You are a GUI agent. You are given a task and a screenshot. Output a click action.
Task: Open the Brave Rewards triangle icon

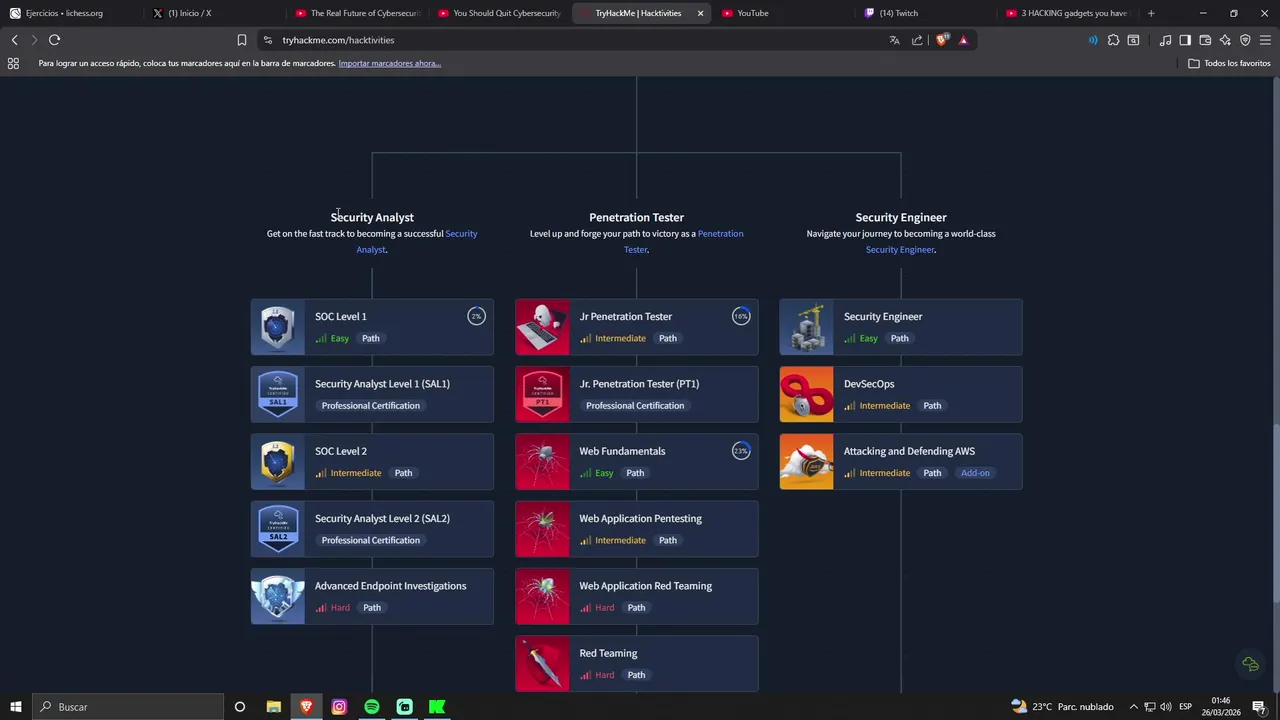(963, 40)
